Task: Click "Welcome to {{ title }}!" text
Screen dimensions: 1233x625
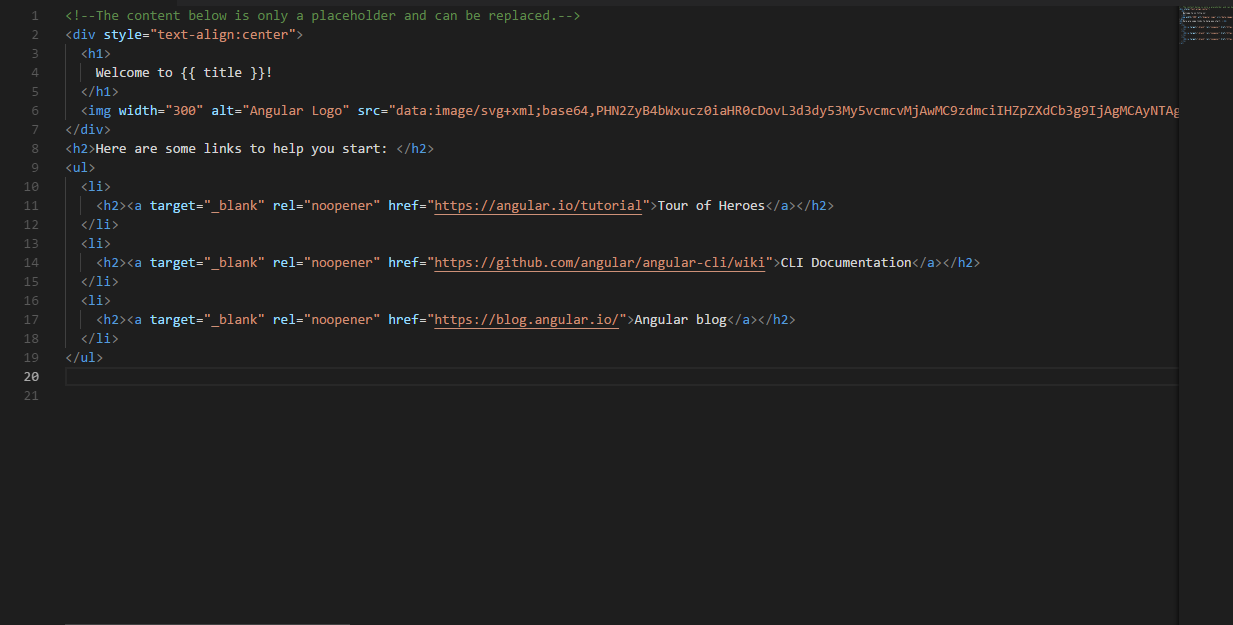Action: pos(183,73)
